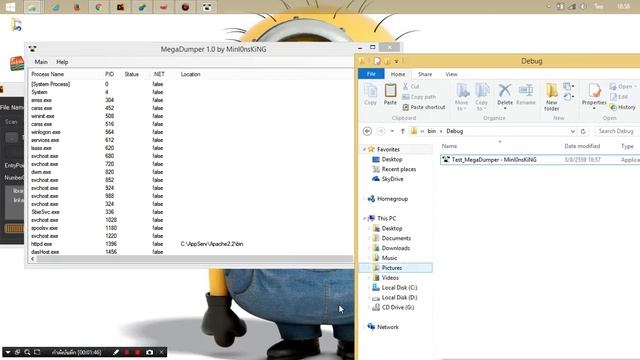The width and height of the screenshot is (640, 360).
Task: Sort by the Name column in Explorer
Action: tap(449, 146)
